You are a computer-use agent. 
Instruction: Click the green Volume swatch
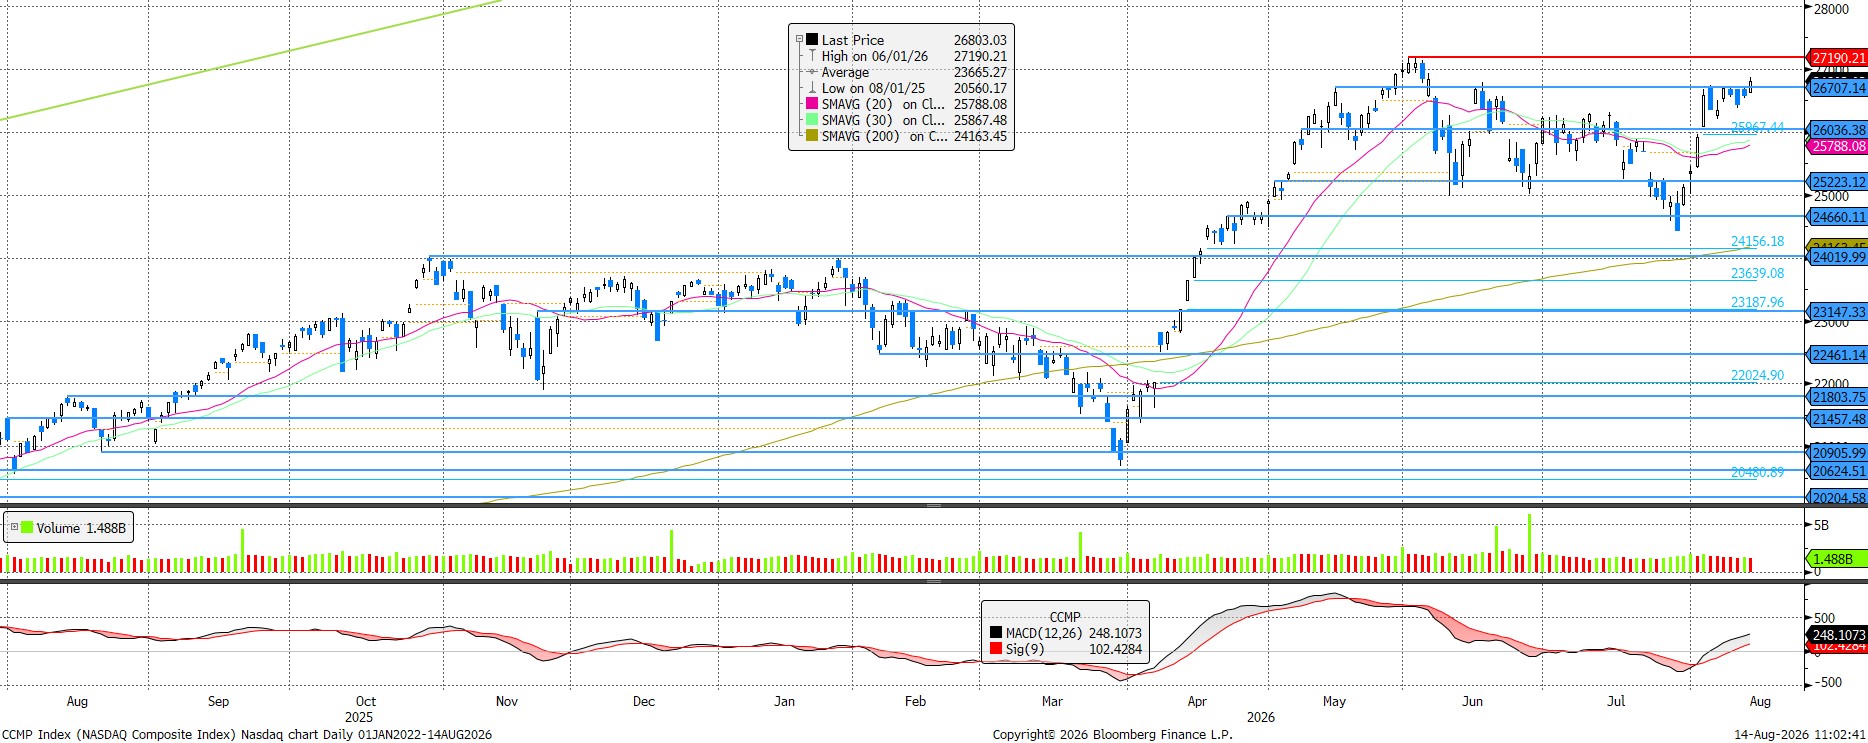pyautogui.click(x=27, y=528)
